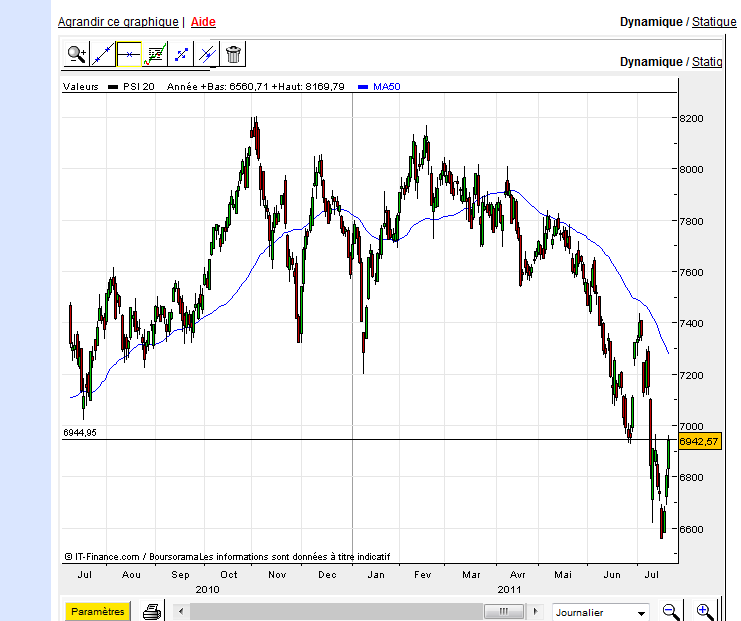Click the zoom out magnifier
The height and width of the screenshot is (621, 741).
[671, 612]
